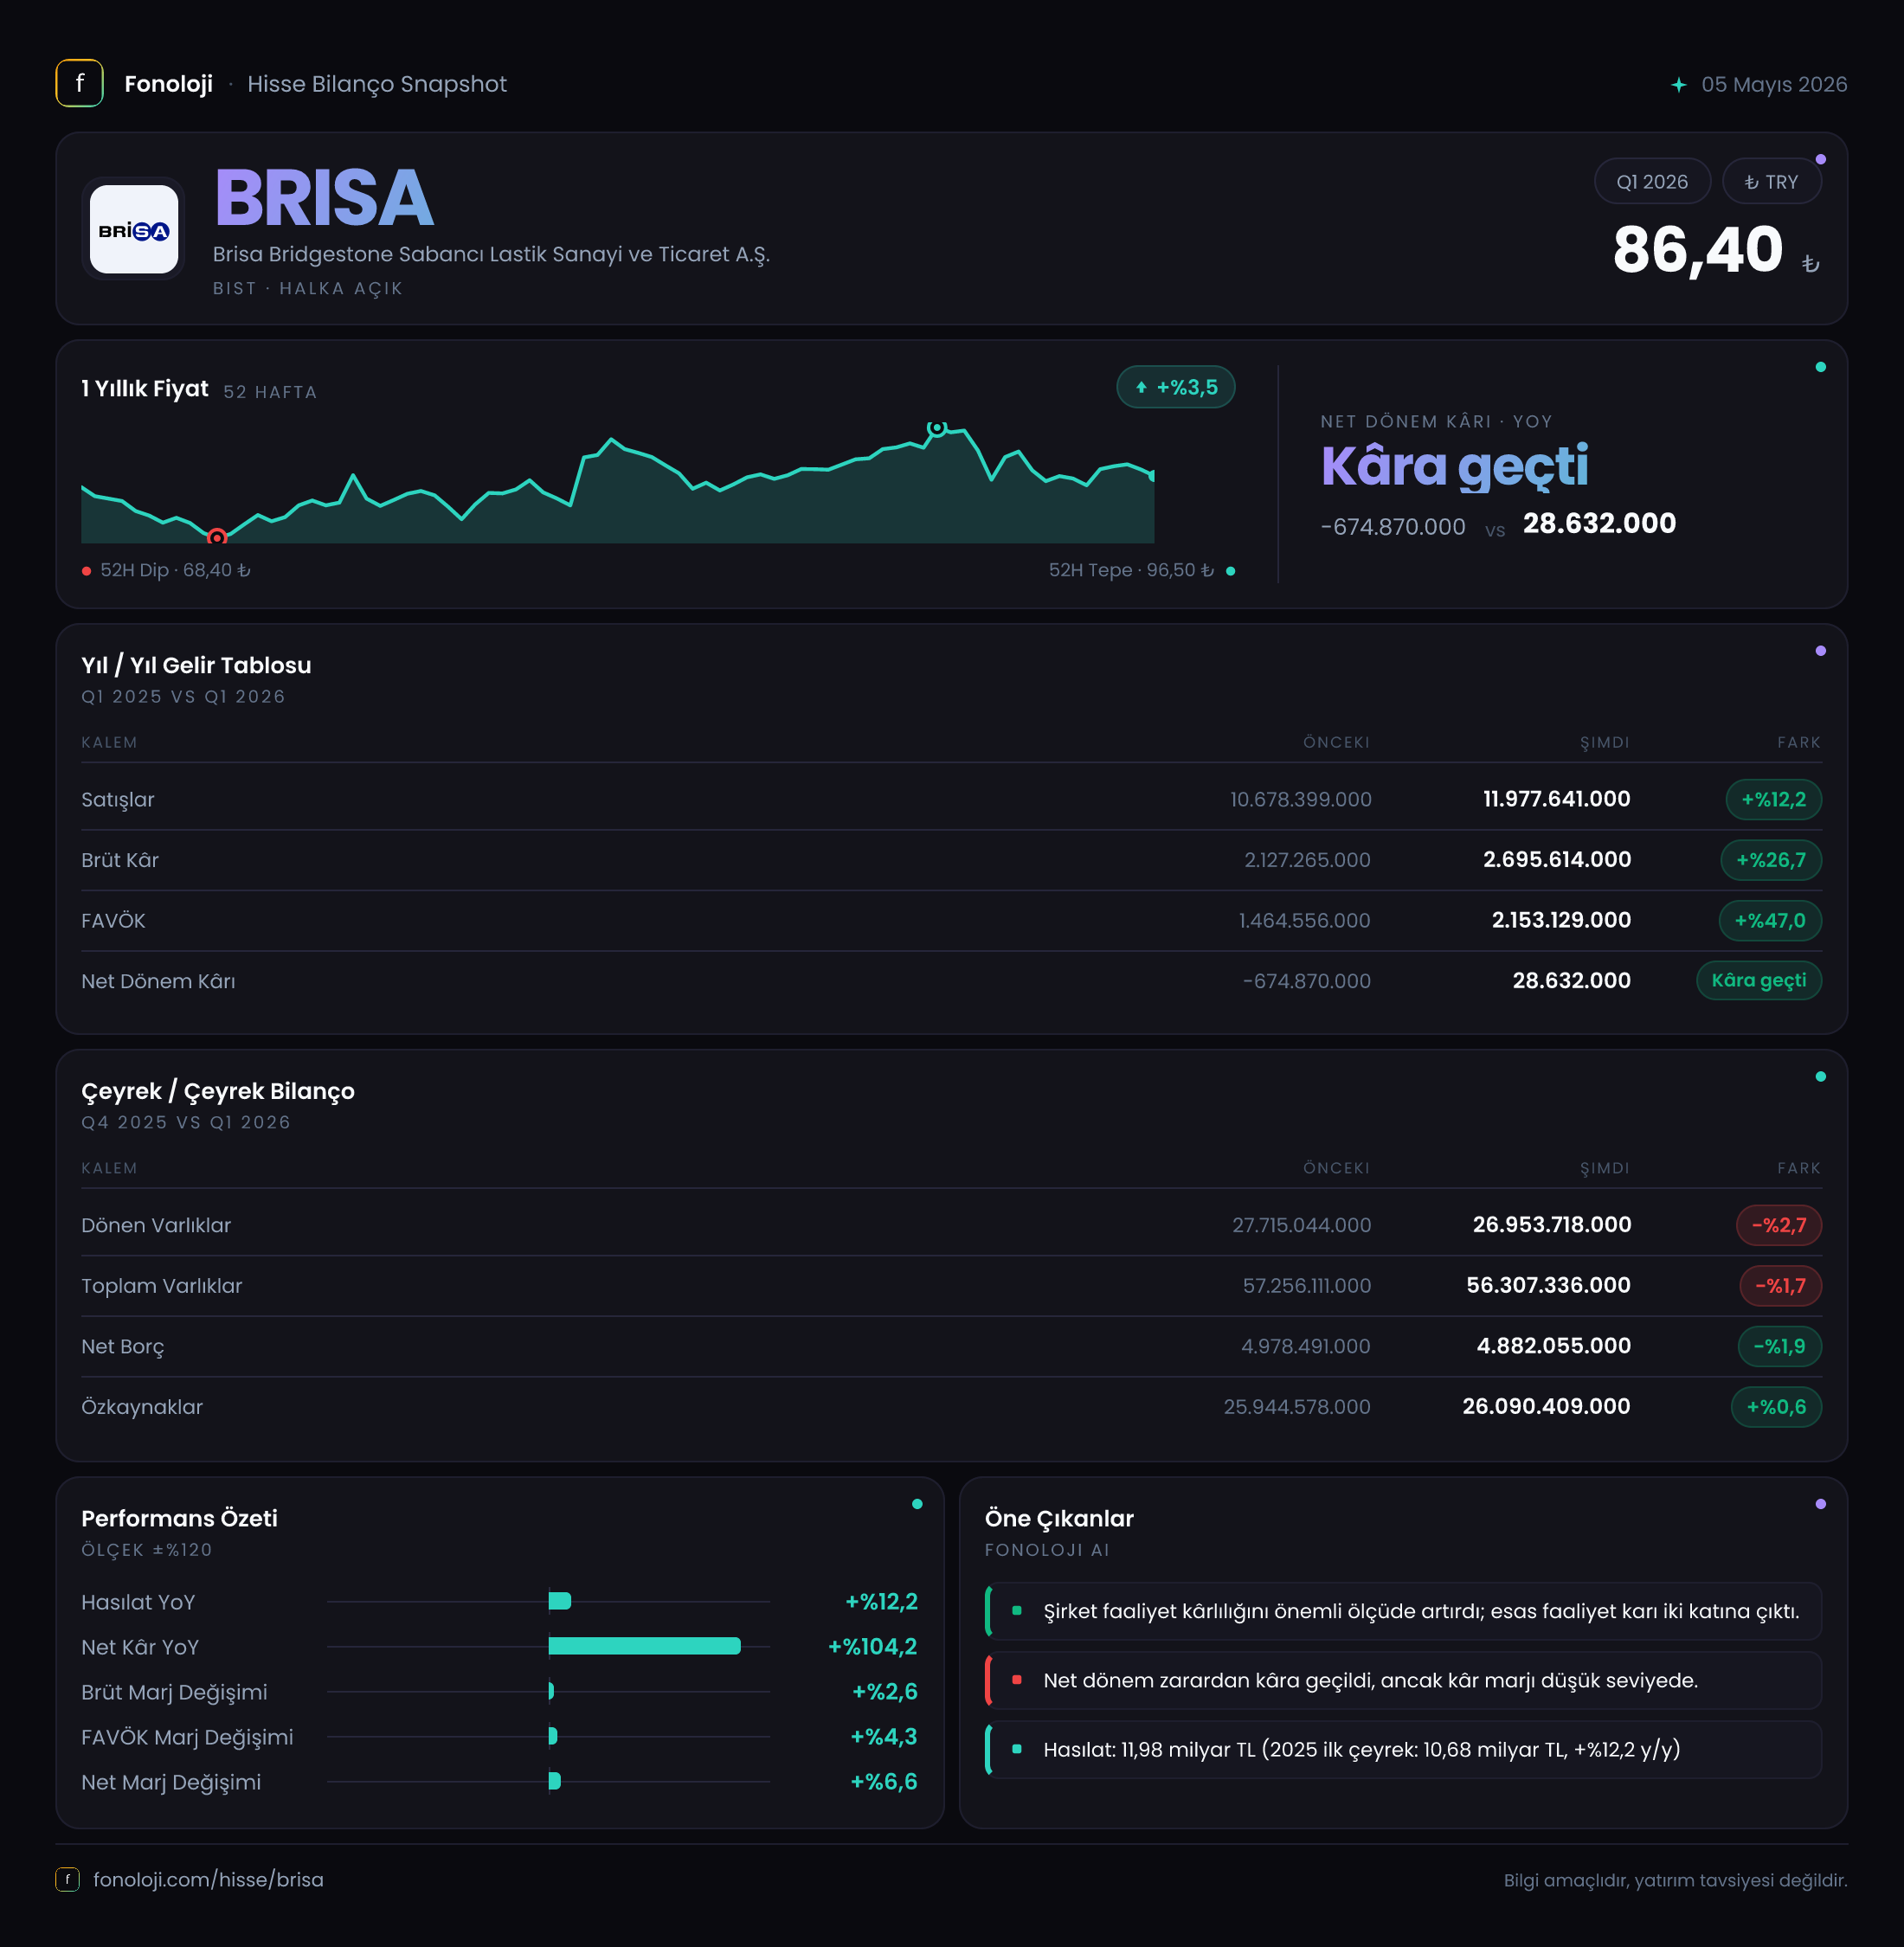Click the "Hisse Bilanço Snapshot" header text

click(377, 84)
